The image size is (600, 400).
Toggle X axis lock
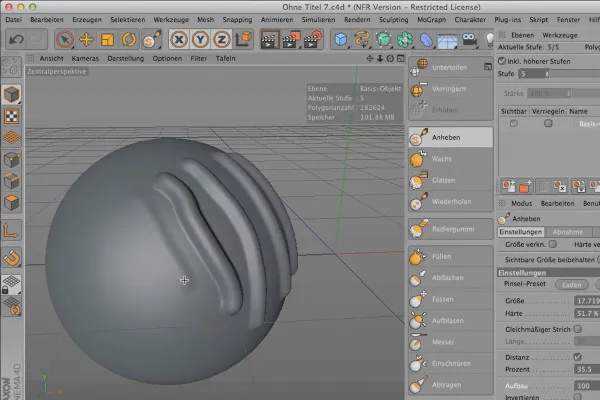coord(179,39)
